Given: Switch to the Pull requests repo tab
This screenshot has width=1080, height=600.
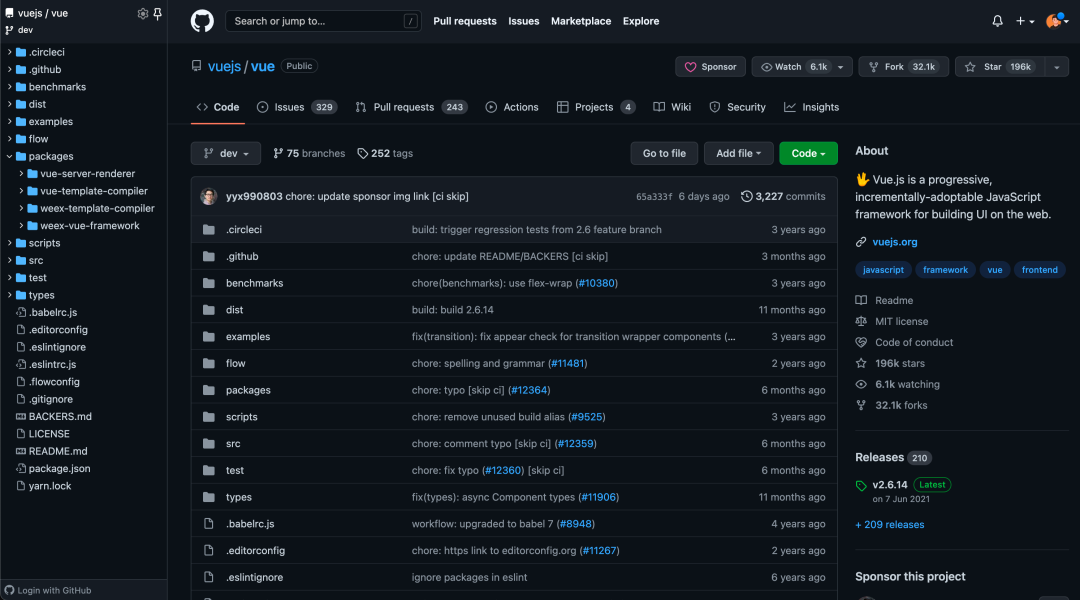Looking at the screenshot, I should (x=411, y=107).
